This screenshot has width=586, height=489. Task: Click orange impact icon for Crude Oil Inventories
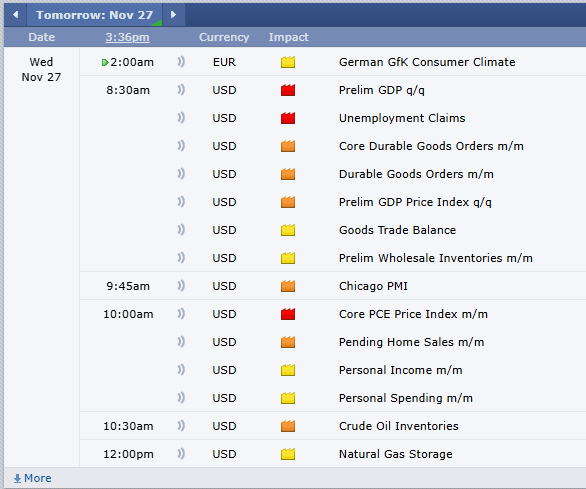click(x=288, y=426)
